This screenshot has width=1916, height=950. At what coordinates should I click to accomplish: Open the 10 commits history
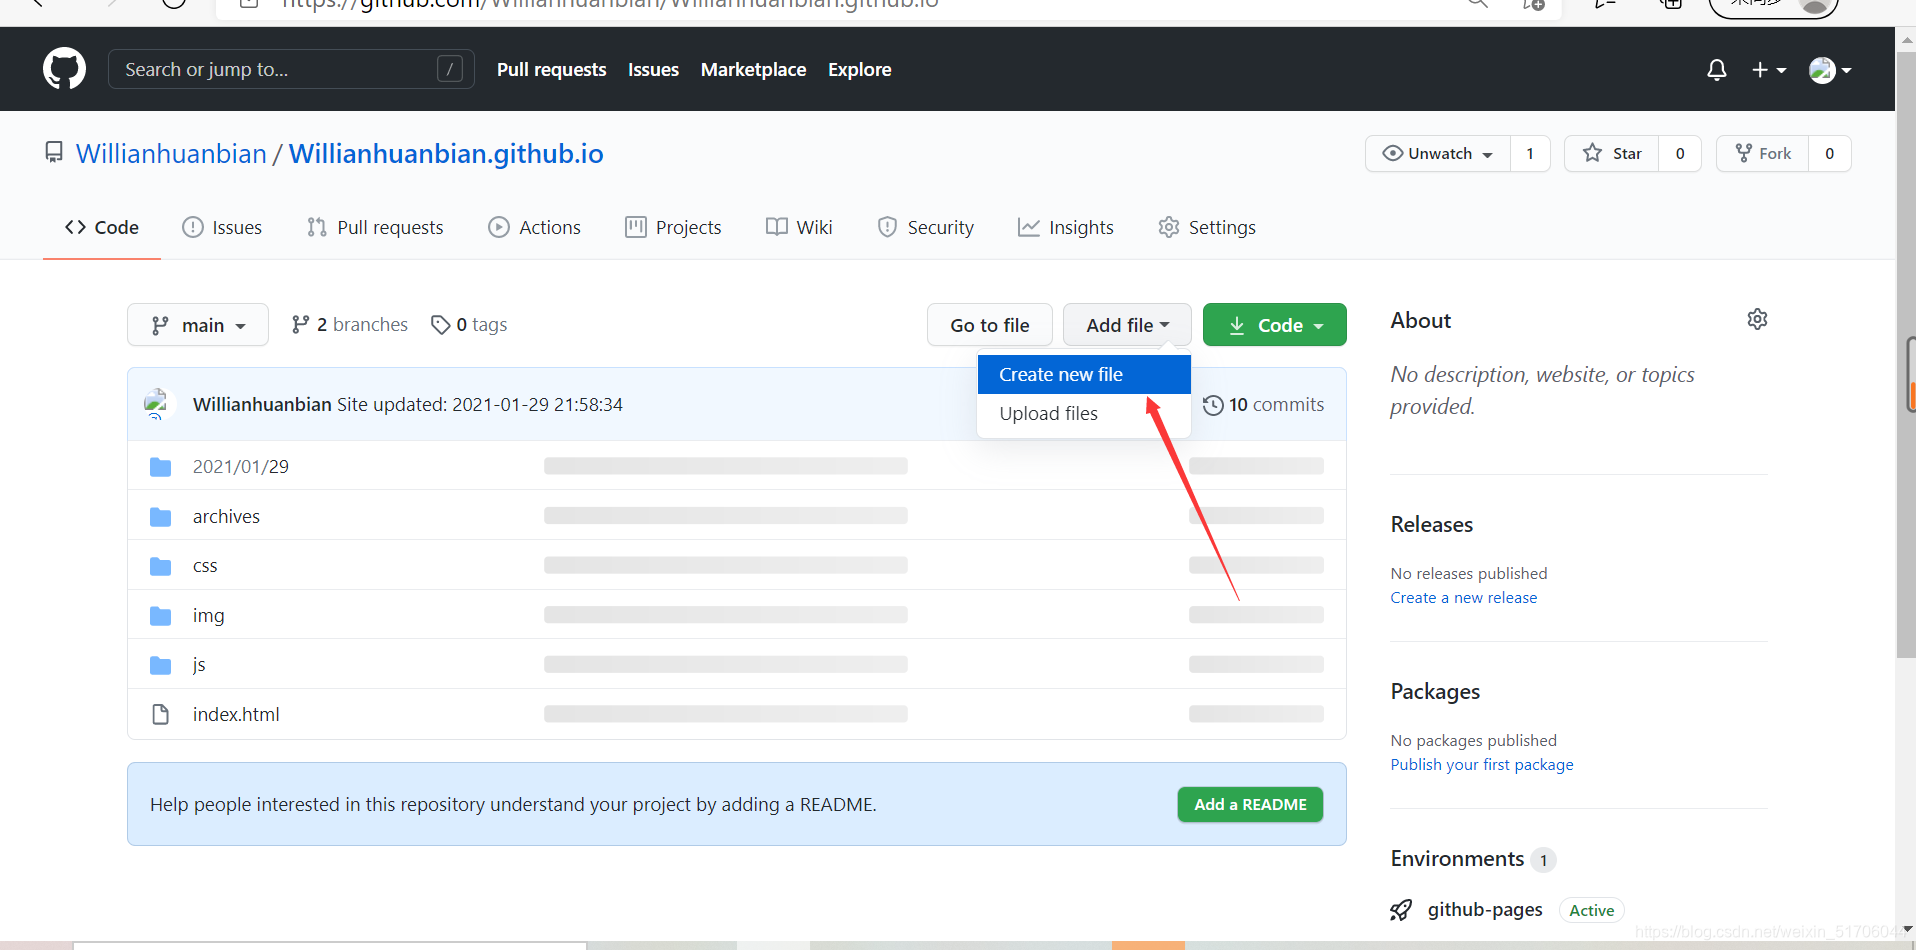click(1264, 405)
